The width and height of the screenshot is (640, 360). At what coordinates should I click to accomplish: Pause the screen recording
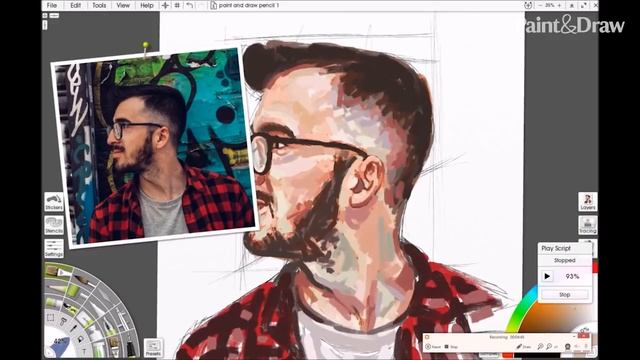(433, 347)
